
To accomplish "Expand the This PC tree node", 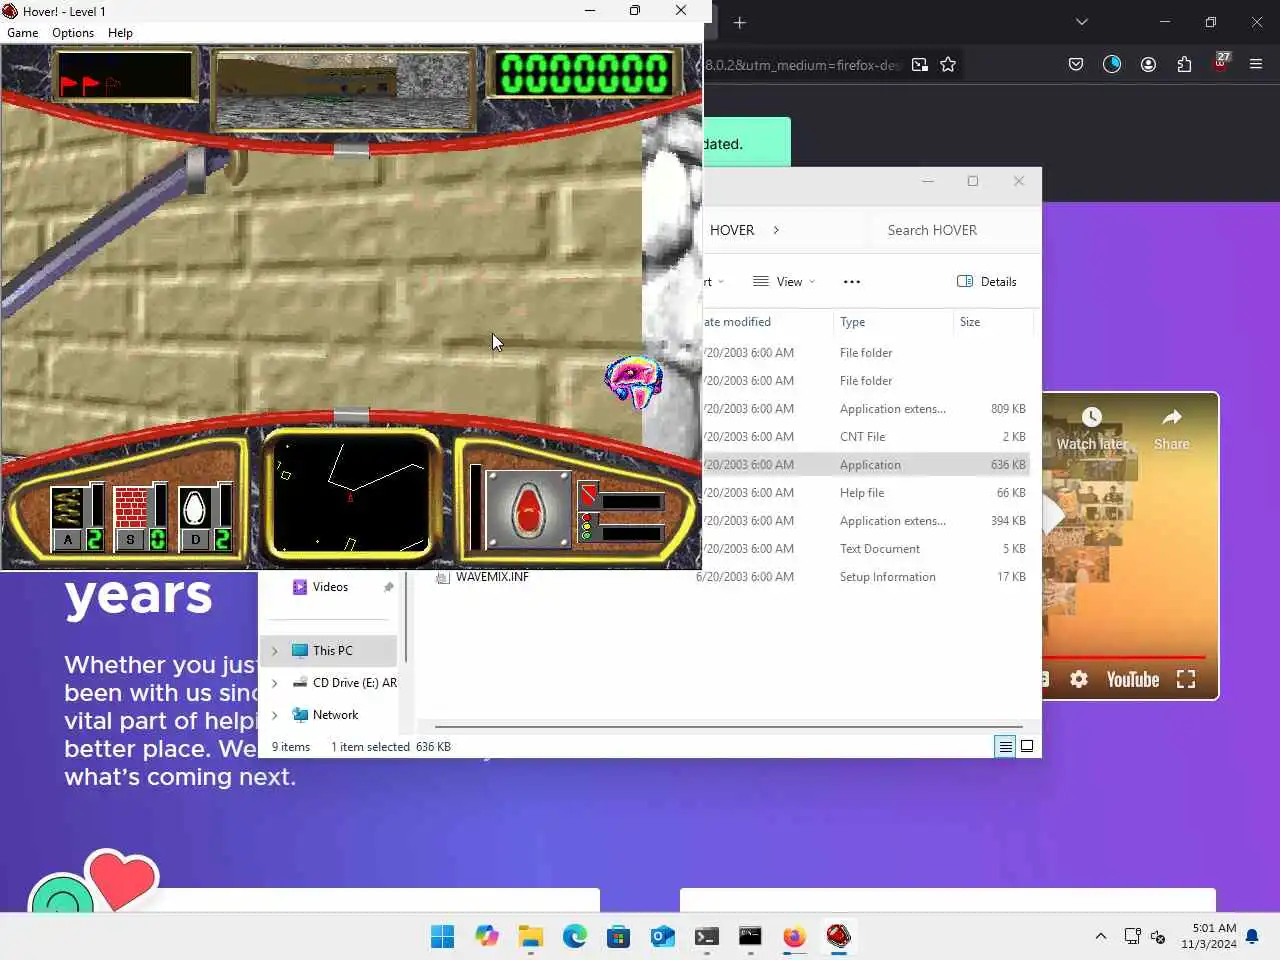I will click(x=275, y=651).
